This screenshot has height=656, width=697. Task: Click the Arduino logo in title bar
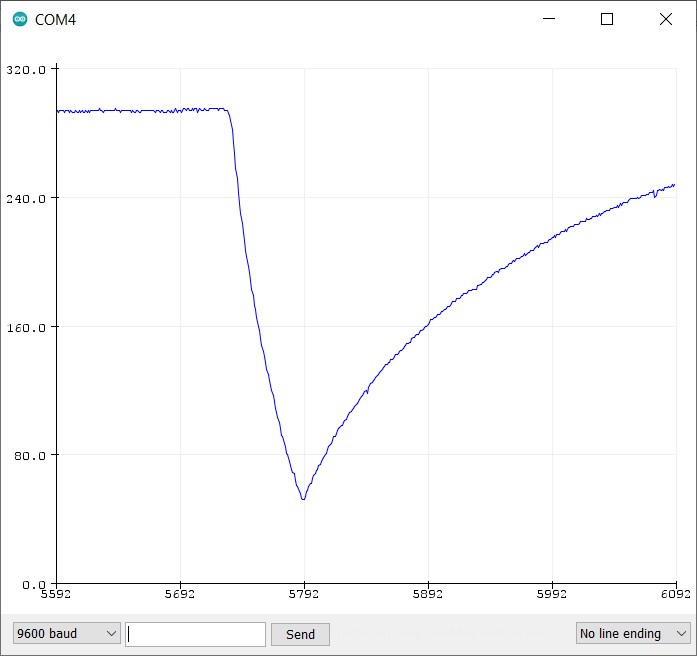(20, 19)
